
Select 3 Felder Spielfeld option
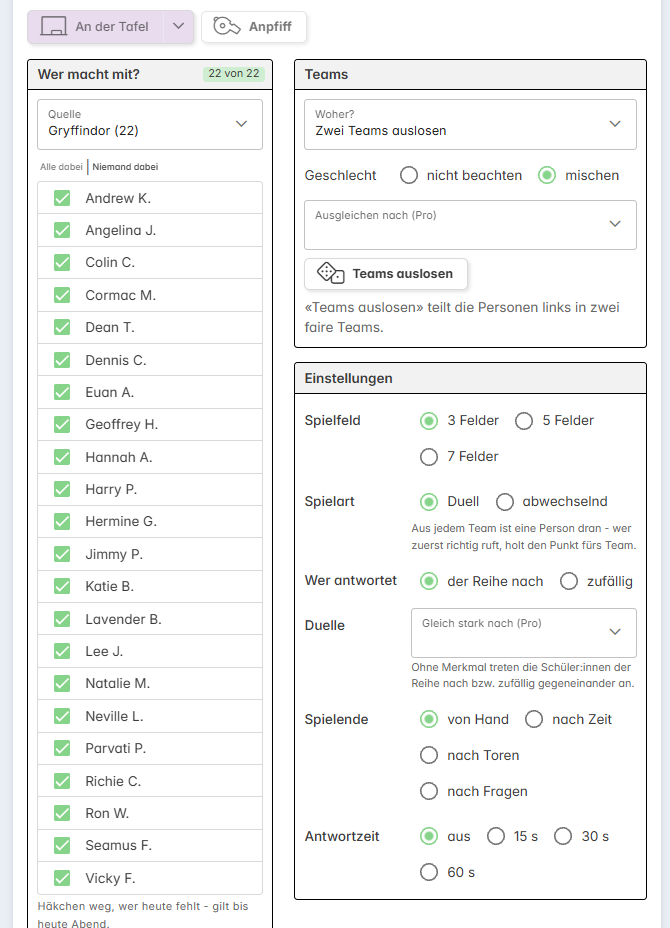429,421
